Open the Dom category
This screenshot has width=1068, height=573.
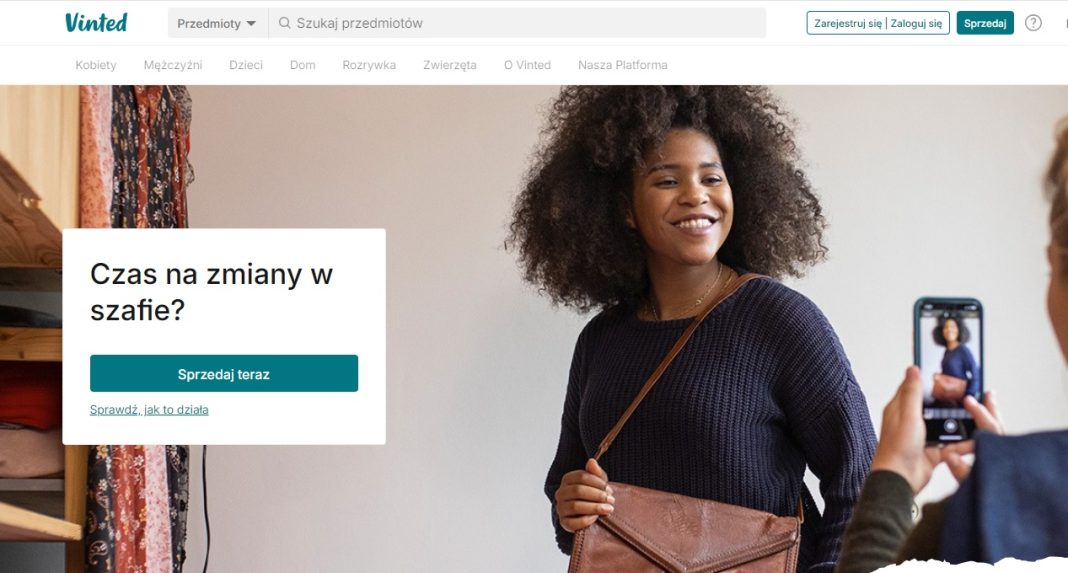point(302,65)
